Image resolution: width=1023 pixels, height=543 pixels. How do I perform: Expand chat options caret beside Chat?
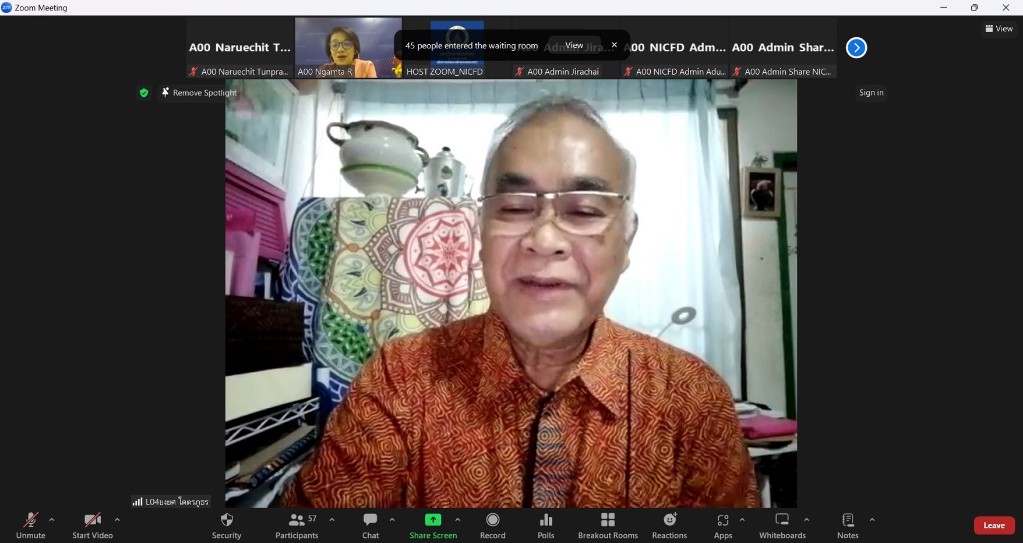pos(392,520)
